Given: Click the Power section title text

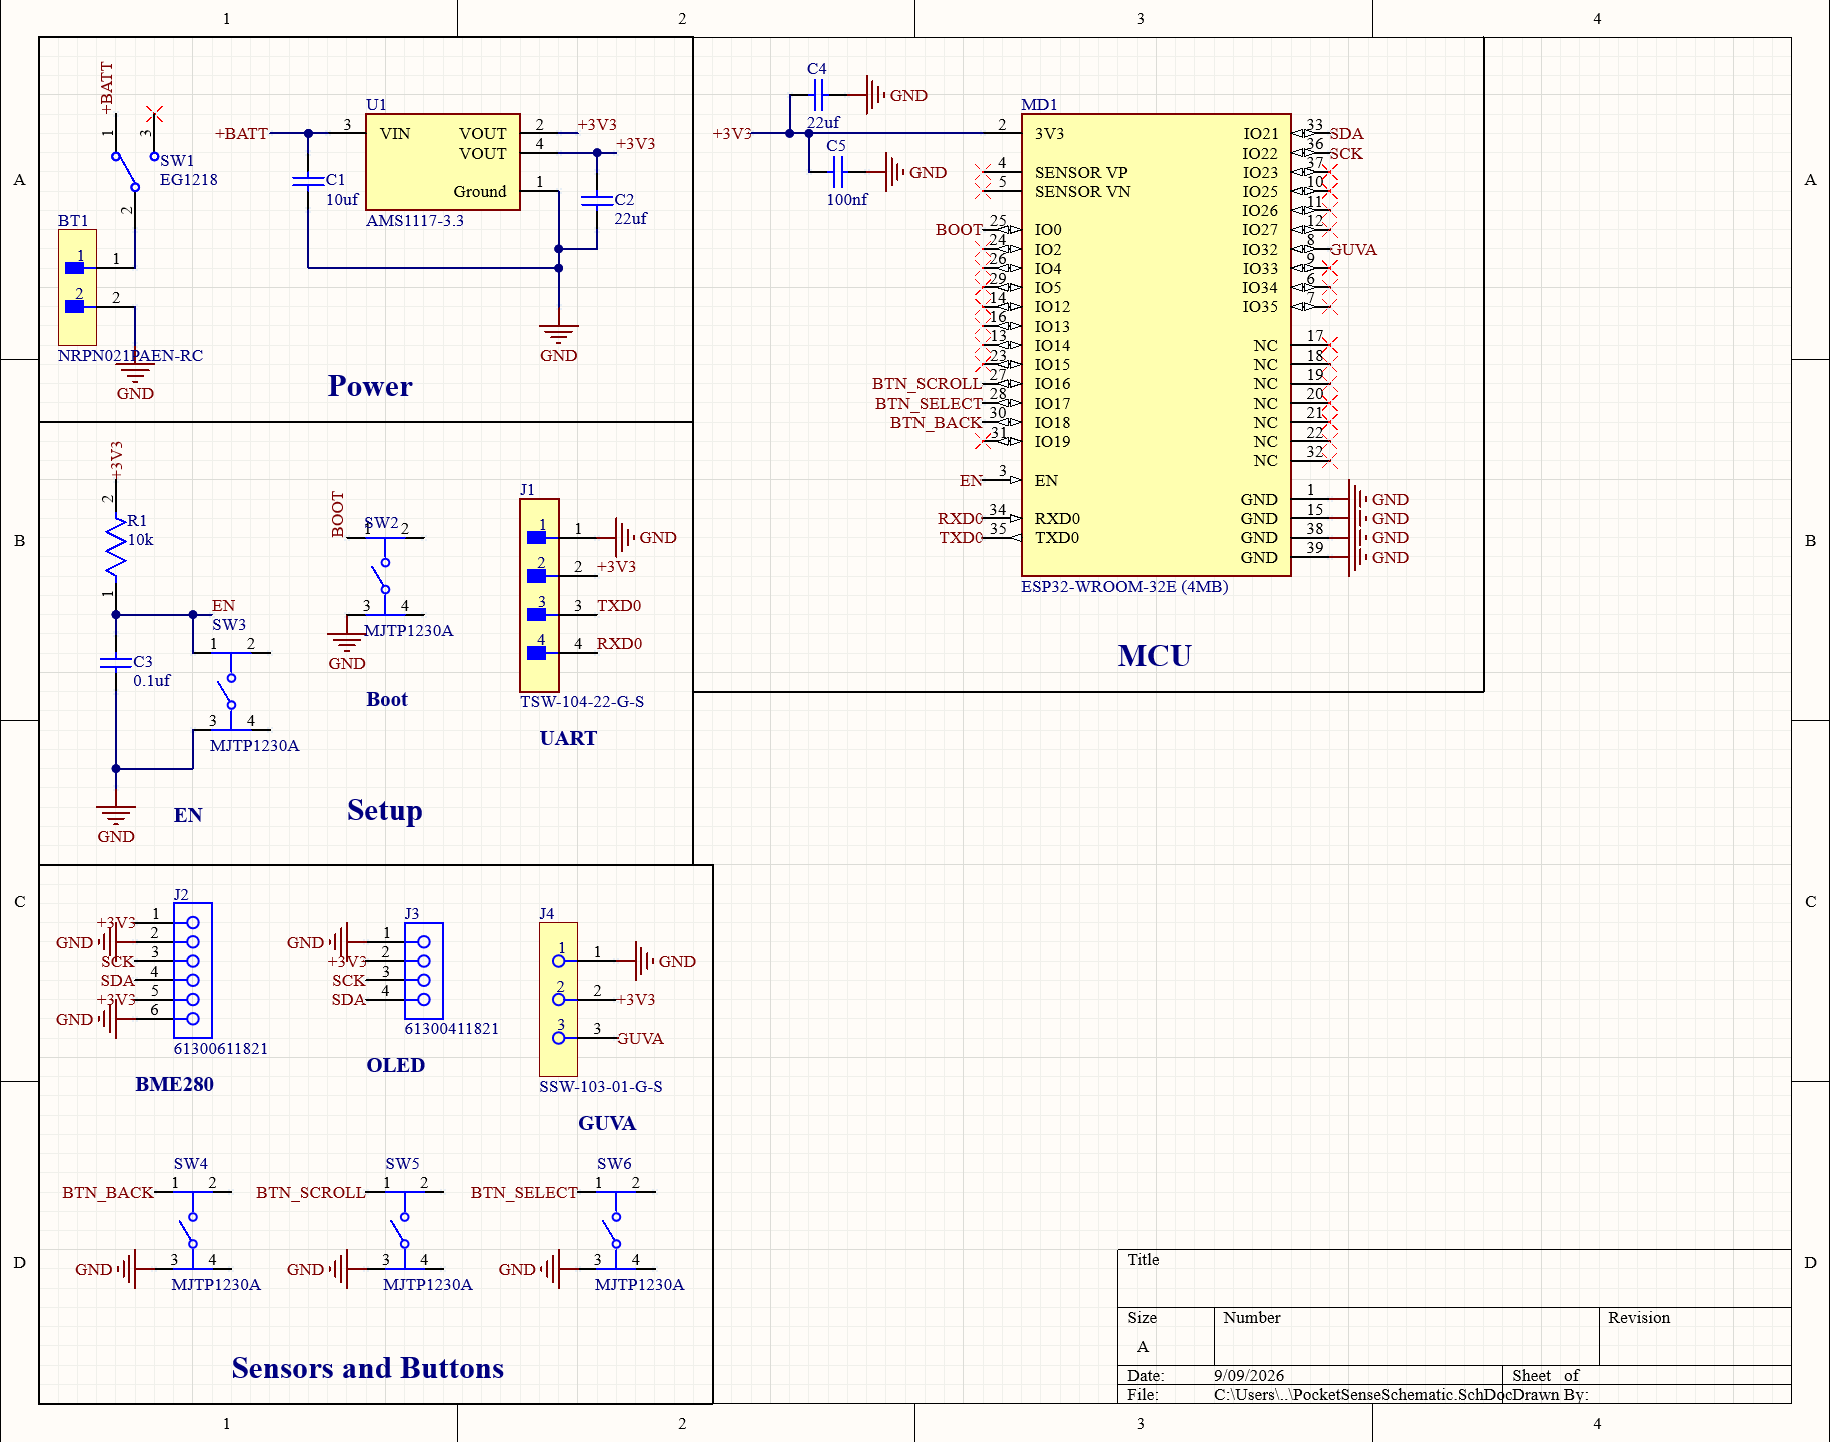Looking at the screenshot, I should (370, 386).
